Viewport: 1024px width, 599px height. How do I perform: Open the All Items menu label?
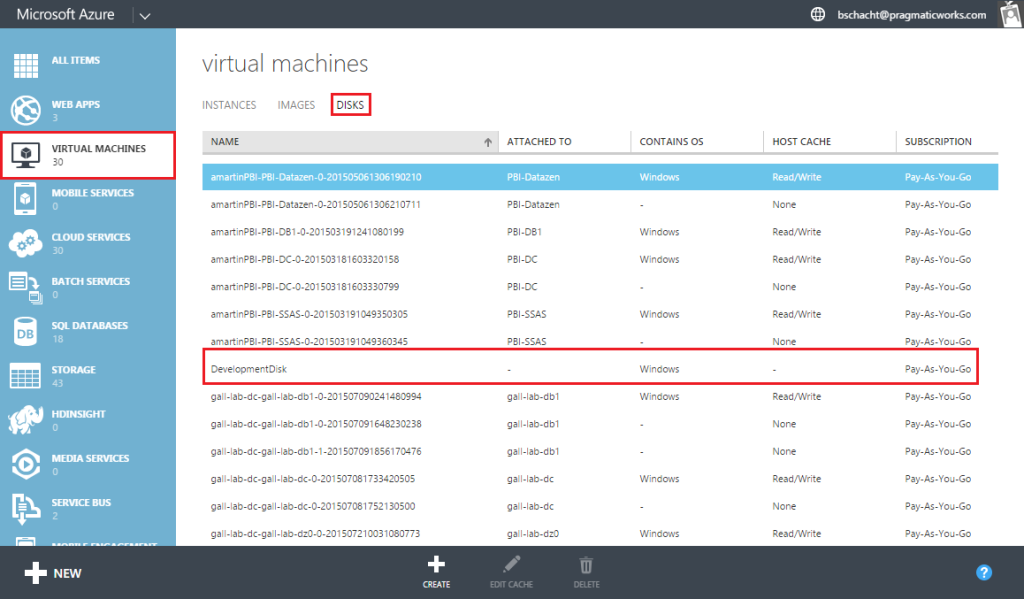(x=76, y=60)
